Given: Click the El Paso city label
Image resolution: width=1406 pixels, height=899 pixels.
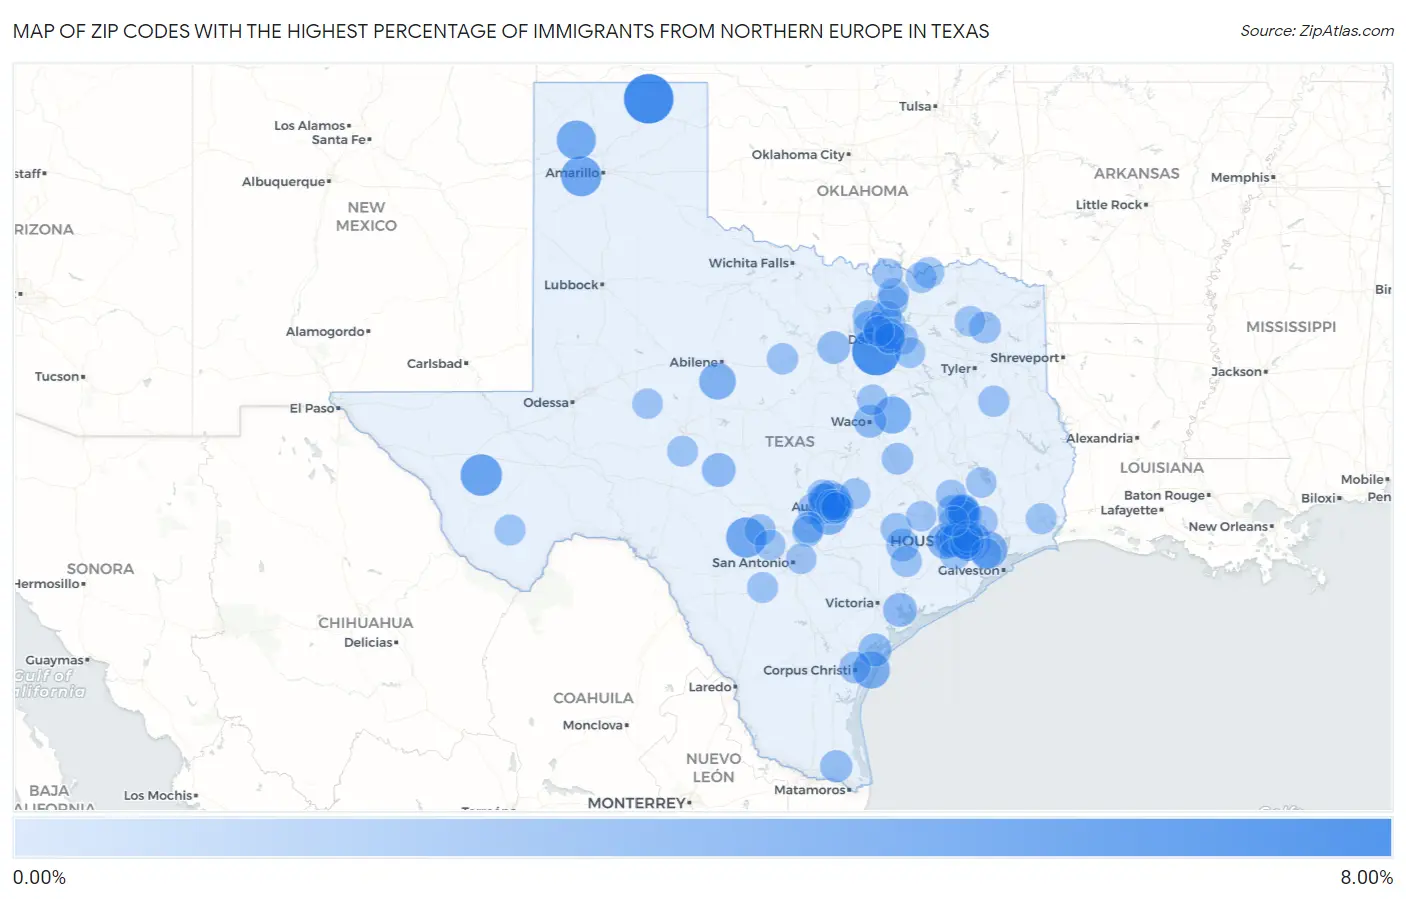Looking at the screenshot, I should (x=312, y=408).
